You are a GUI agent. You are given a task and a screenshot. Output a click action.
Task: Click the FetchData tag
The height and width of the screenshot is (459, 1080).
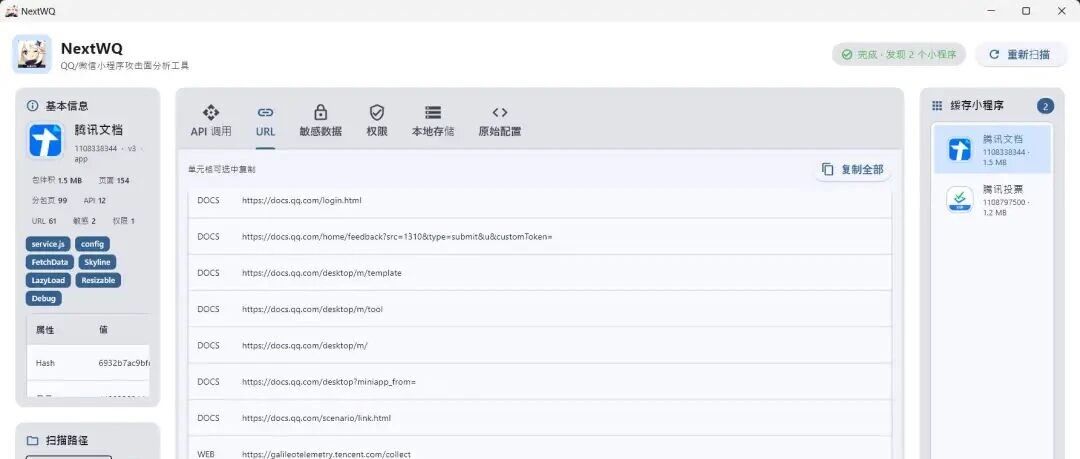pos(50,263)
